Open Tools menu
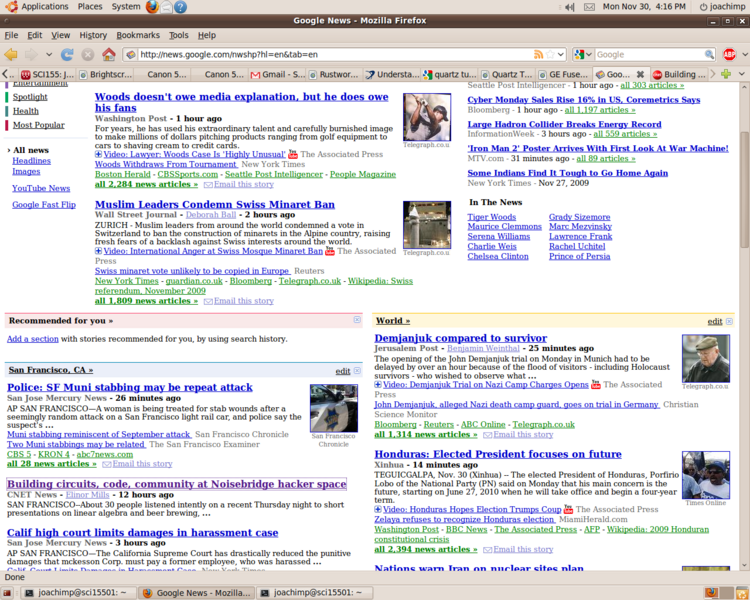This screenshot has height=600, width=750. [178, 35]
